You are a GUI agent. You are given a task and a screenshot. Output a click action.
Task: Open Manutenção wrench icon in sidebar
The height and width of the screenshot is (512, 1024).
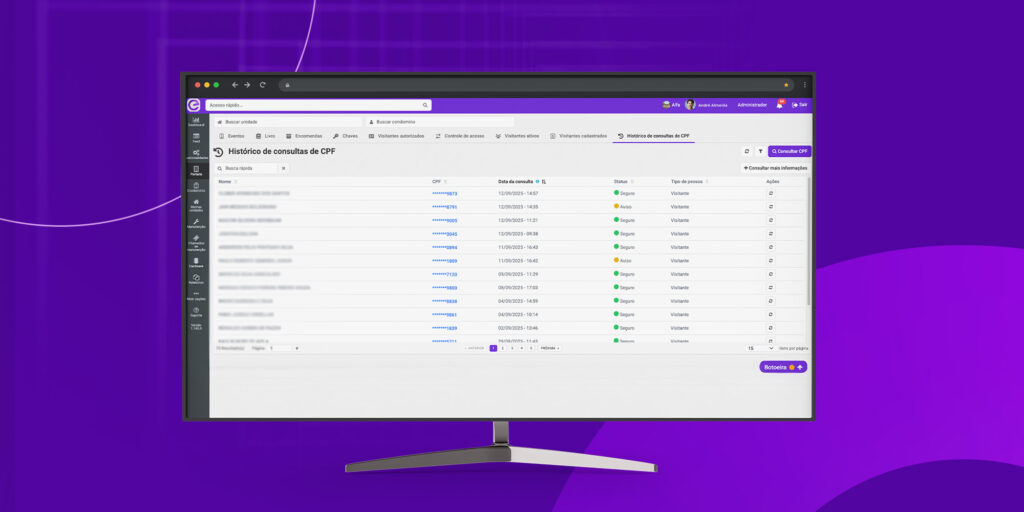tap(196, 223)
